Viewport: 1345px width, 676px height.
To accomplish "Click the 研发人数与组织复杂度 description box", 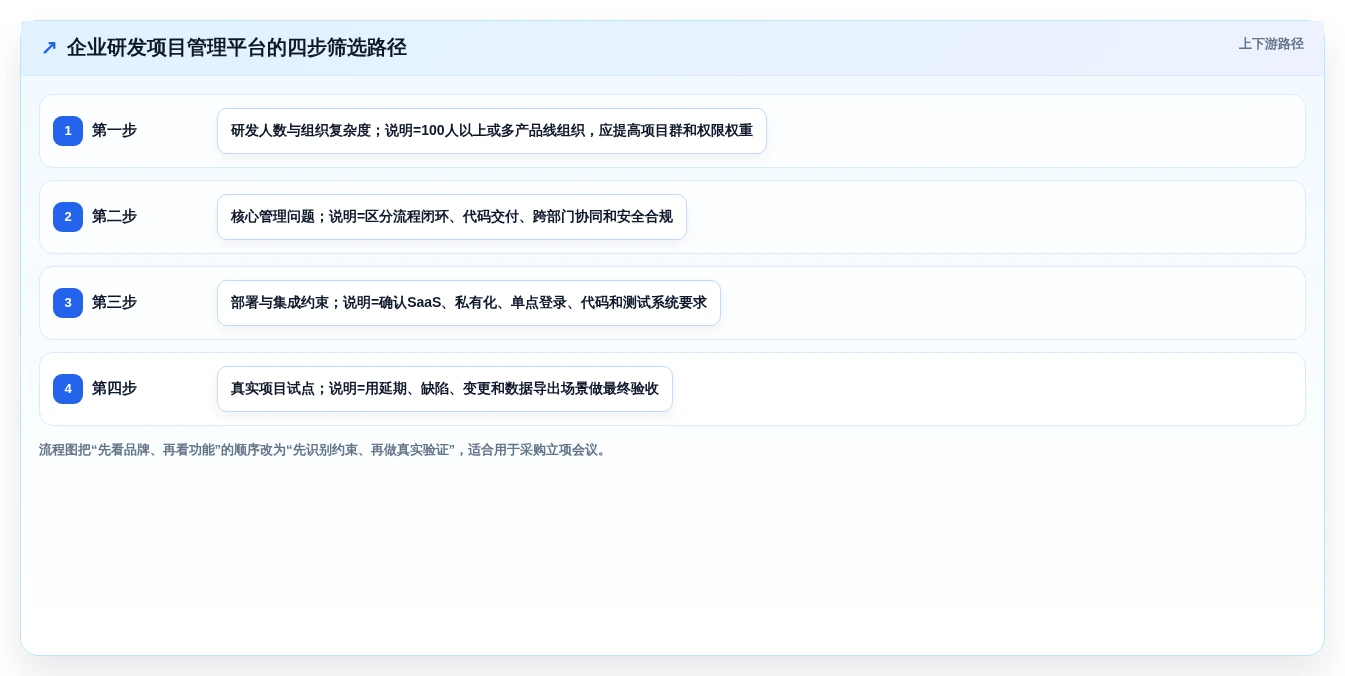I will coord(492,131).
